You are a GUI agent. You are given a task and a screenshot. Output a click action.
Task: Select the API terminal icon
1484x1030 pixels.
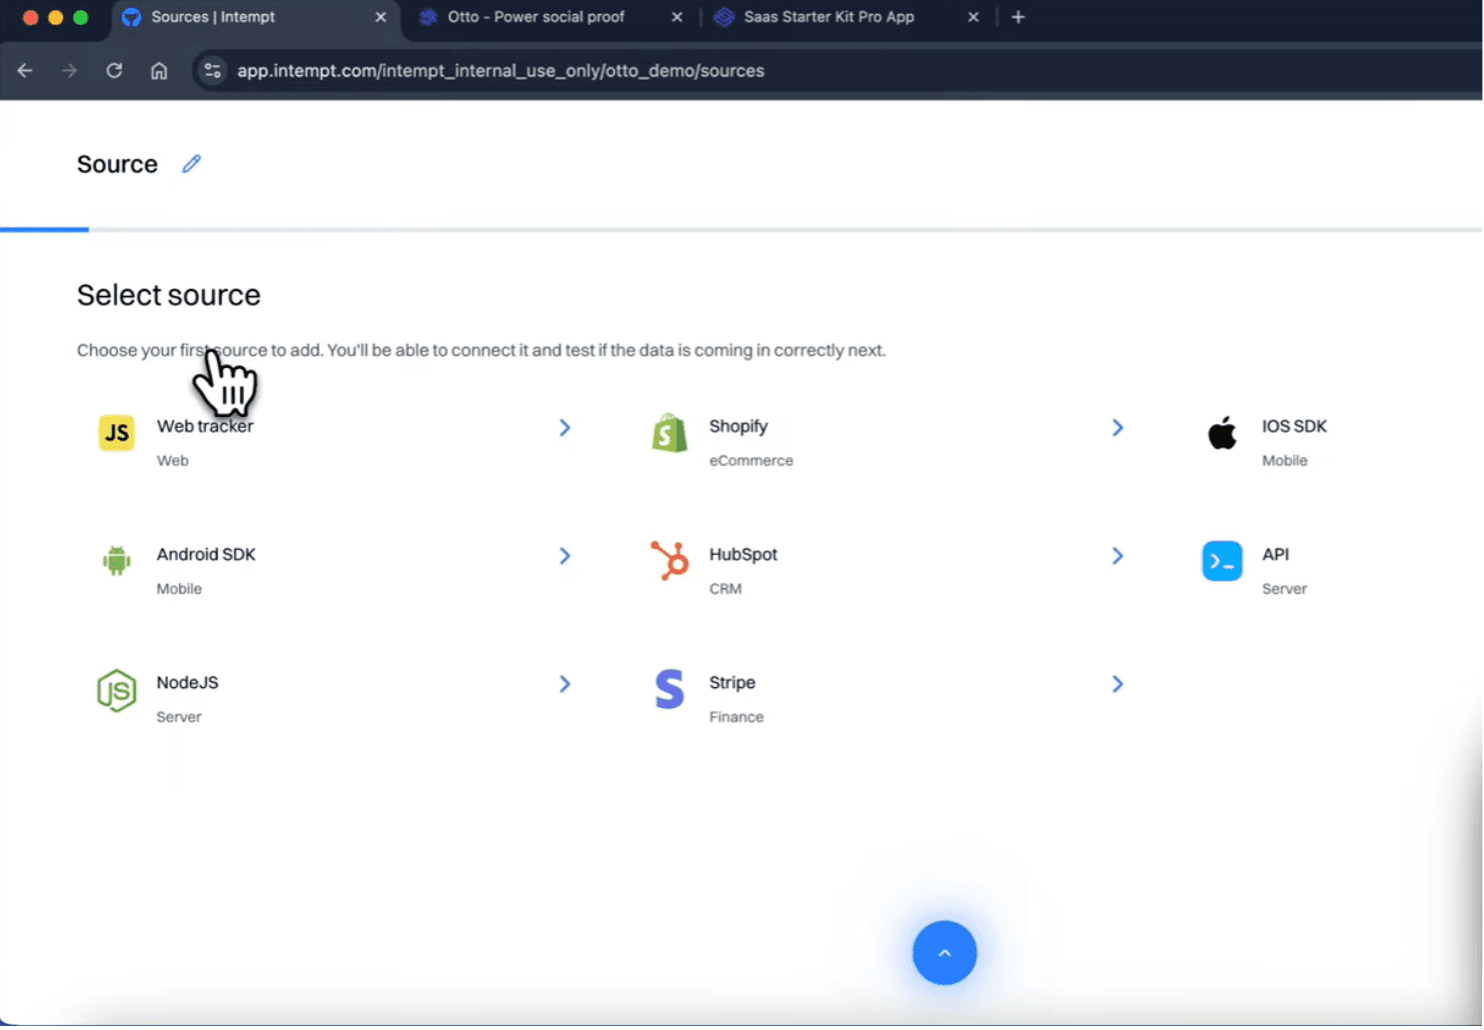(x=1221, y=561)
